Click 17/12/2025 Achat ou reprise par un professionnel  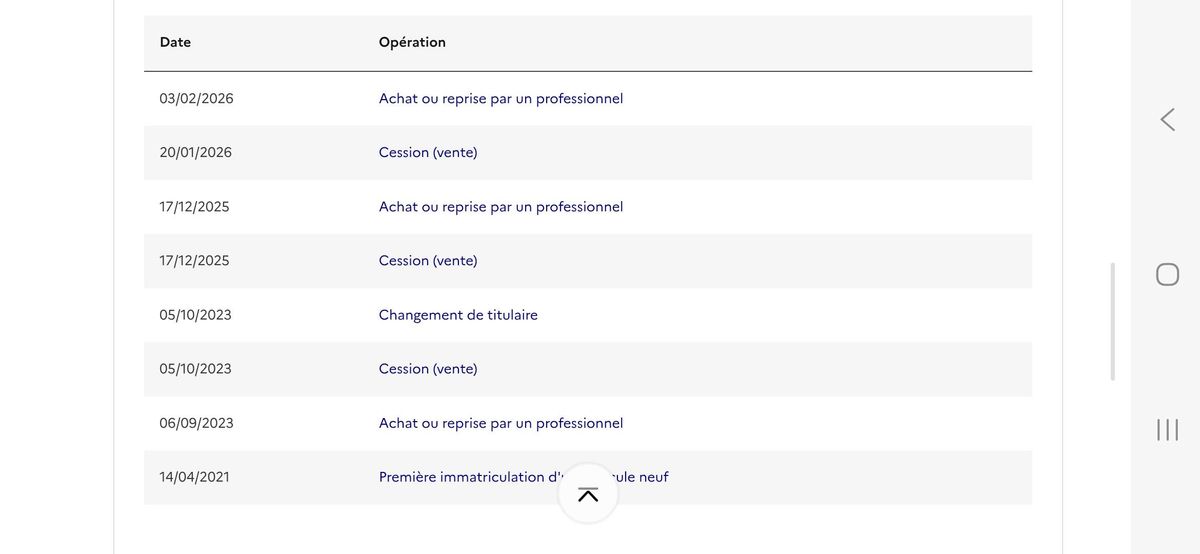(500, 207)
